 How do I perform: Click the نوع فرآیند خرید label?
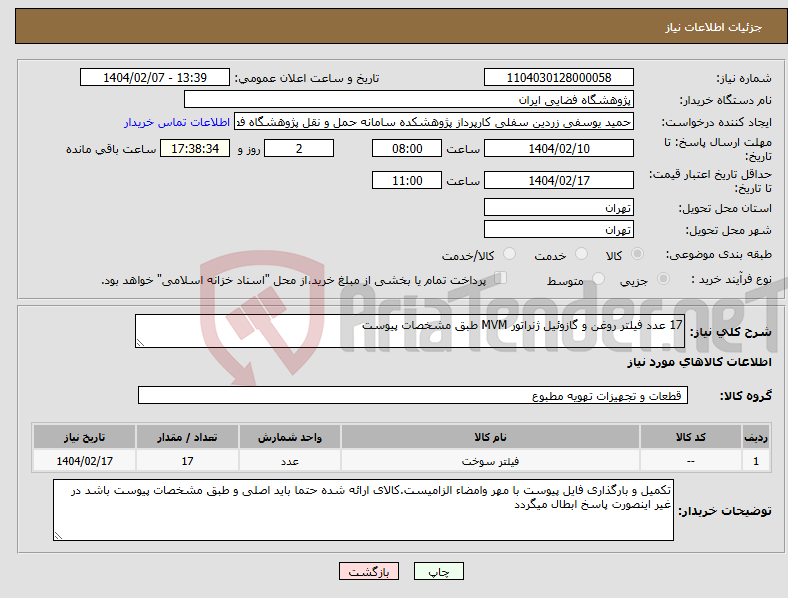(731, 279)
